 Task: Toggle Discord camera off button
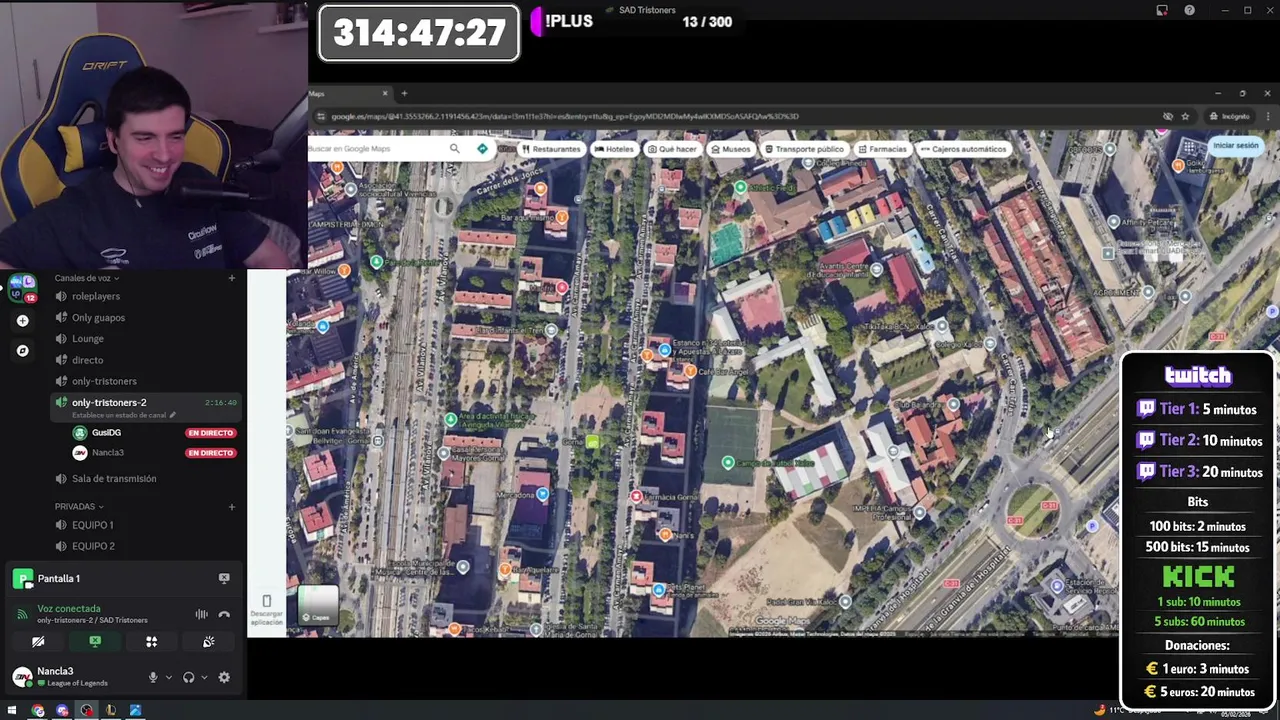[x=38, y=642]
